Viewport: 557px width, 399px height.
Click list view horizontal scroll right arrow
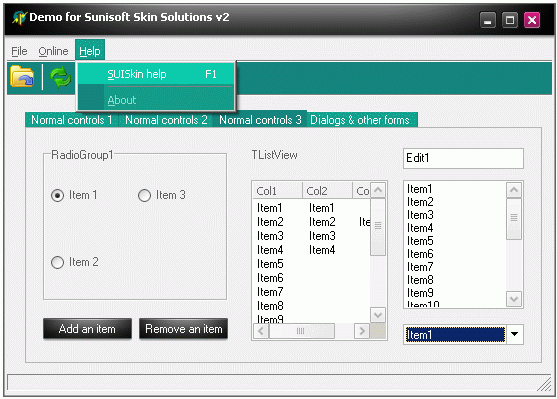362,331
